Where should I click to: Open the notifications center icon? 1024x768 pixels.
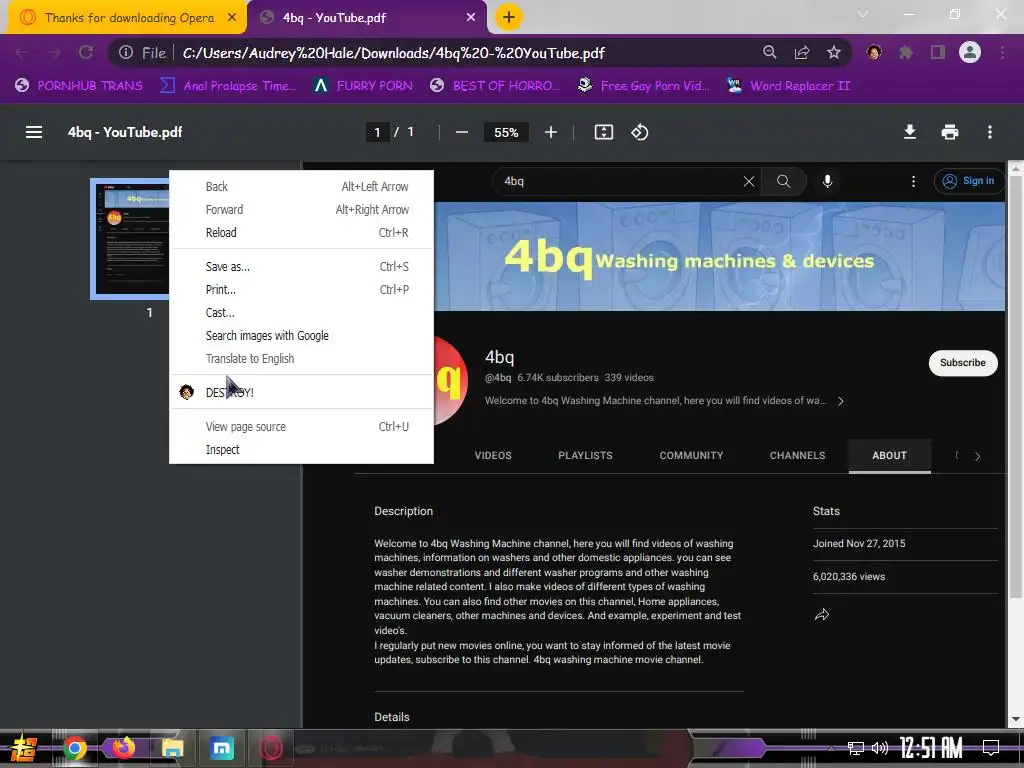click(991, 748)
